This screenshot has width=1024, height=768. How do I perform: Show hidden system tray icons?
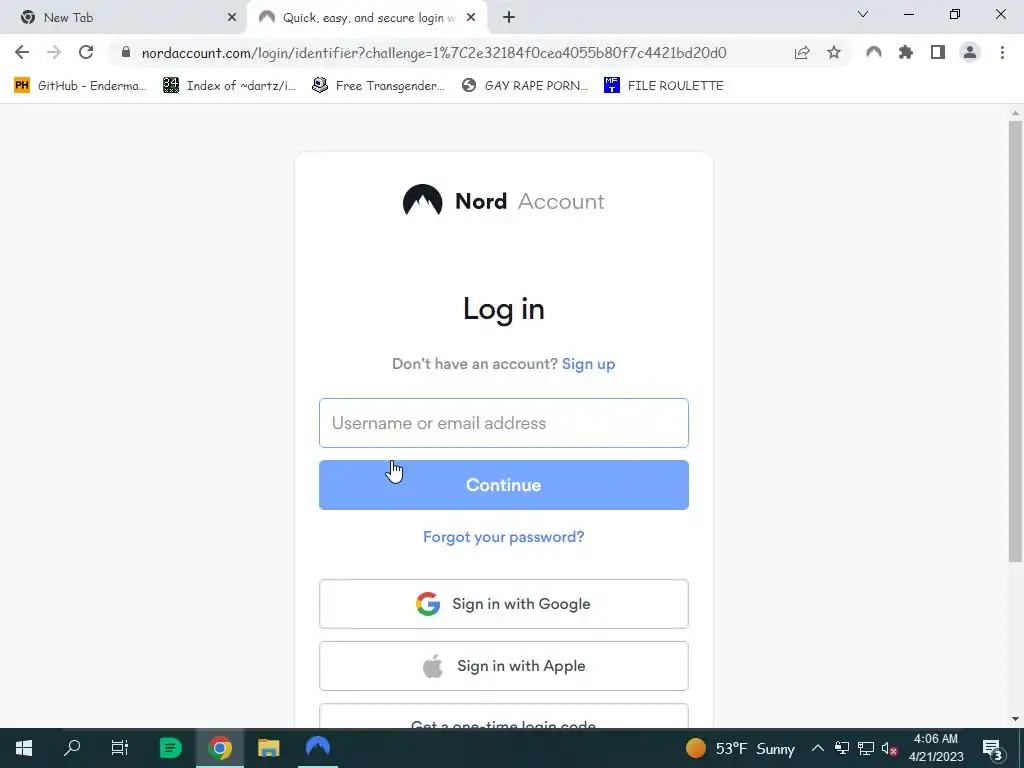pos(818,748)
